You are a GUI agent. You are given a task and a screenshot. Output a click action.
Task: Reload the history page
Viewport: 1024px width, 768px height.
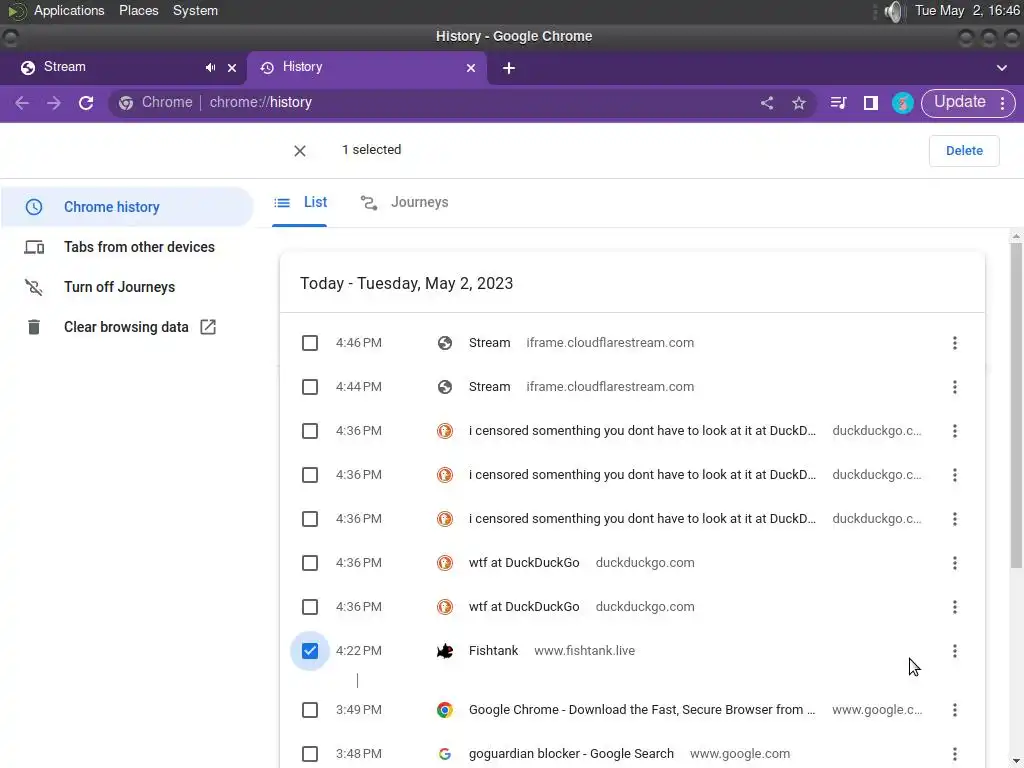(86, 103)
